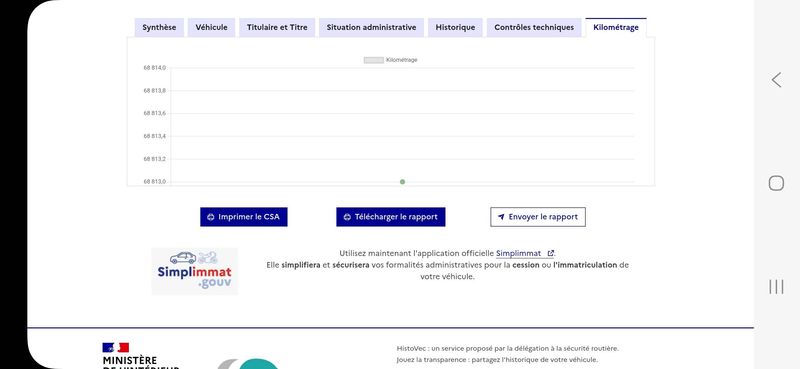
Task: Click the '68 813,4' axis label
Action: (155, 136)
